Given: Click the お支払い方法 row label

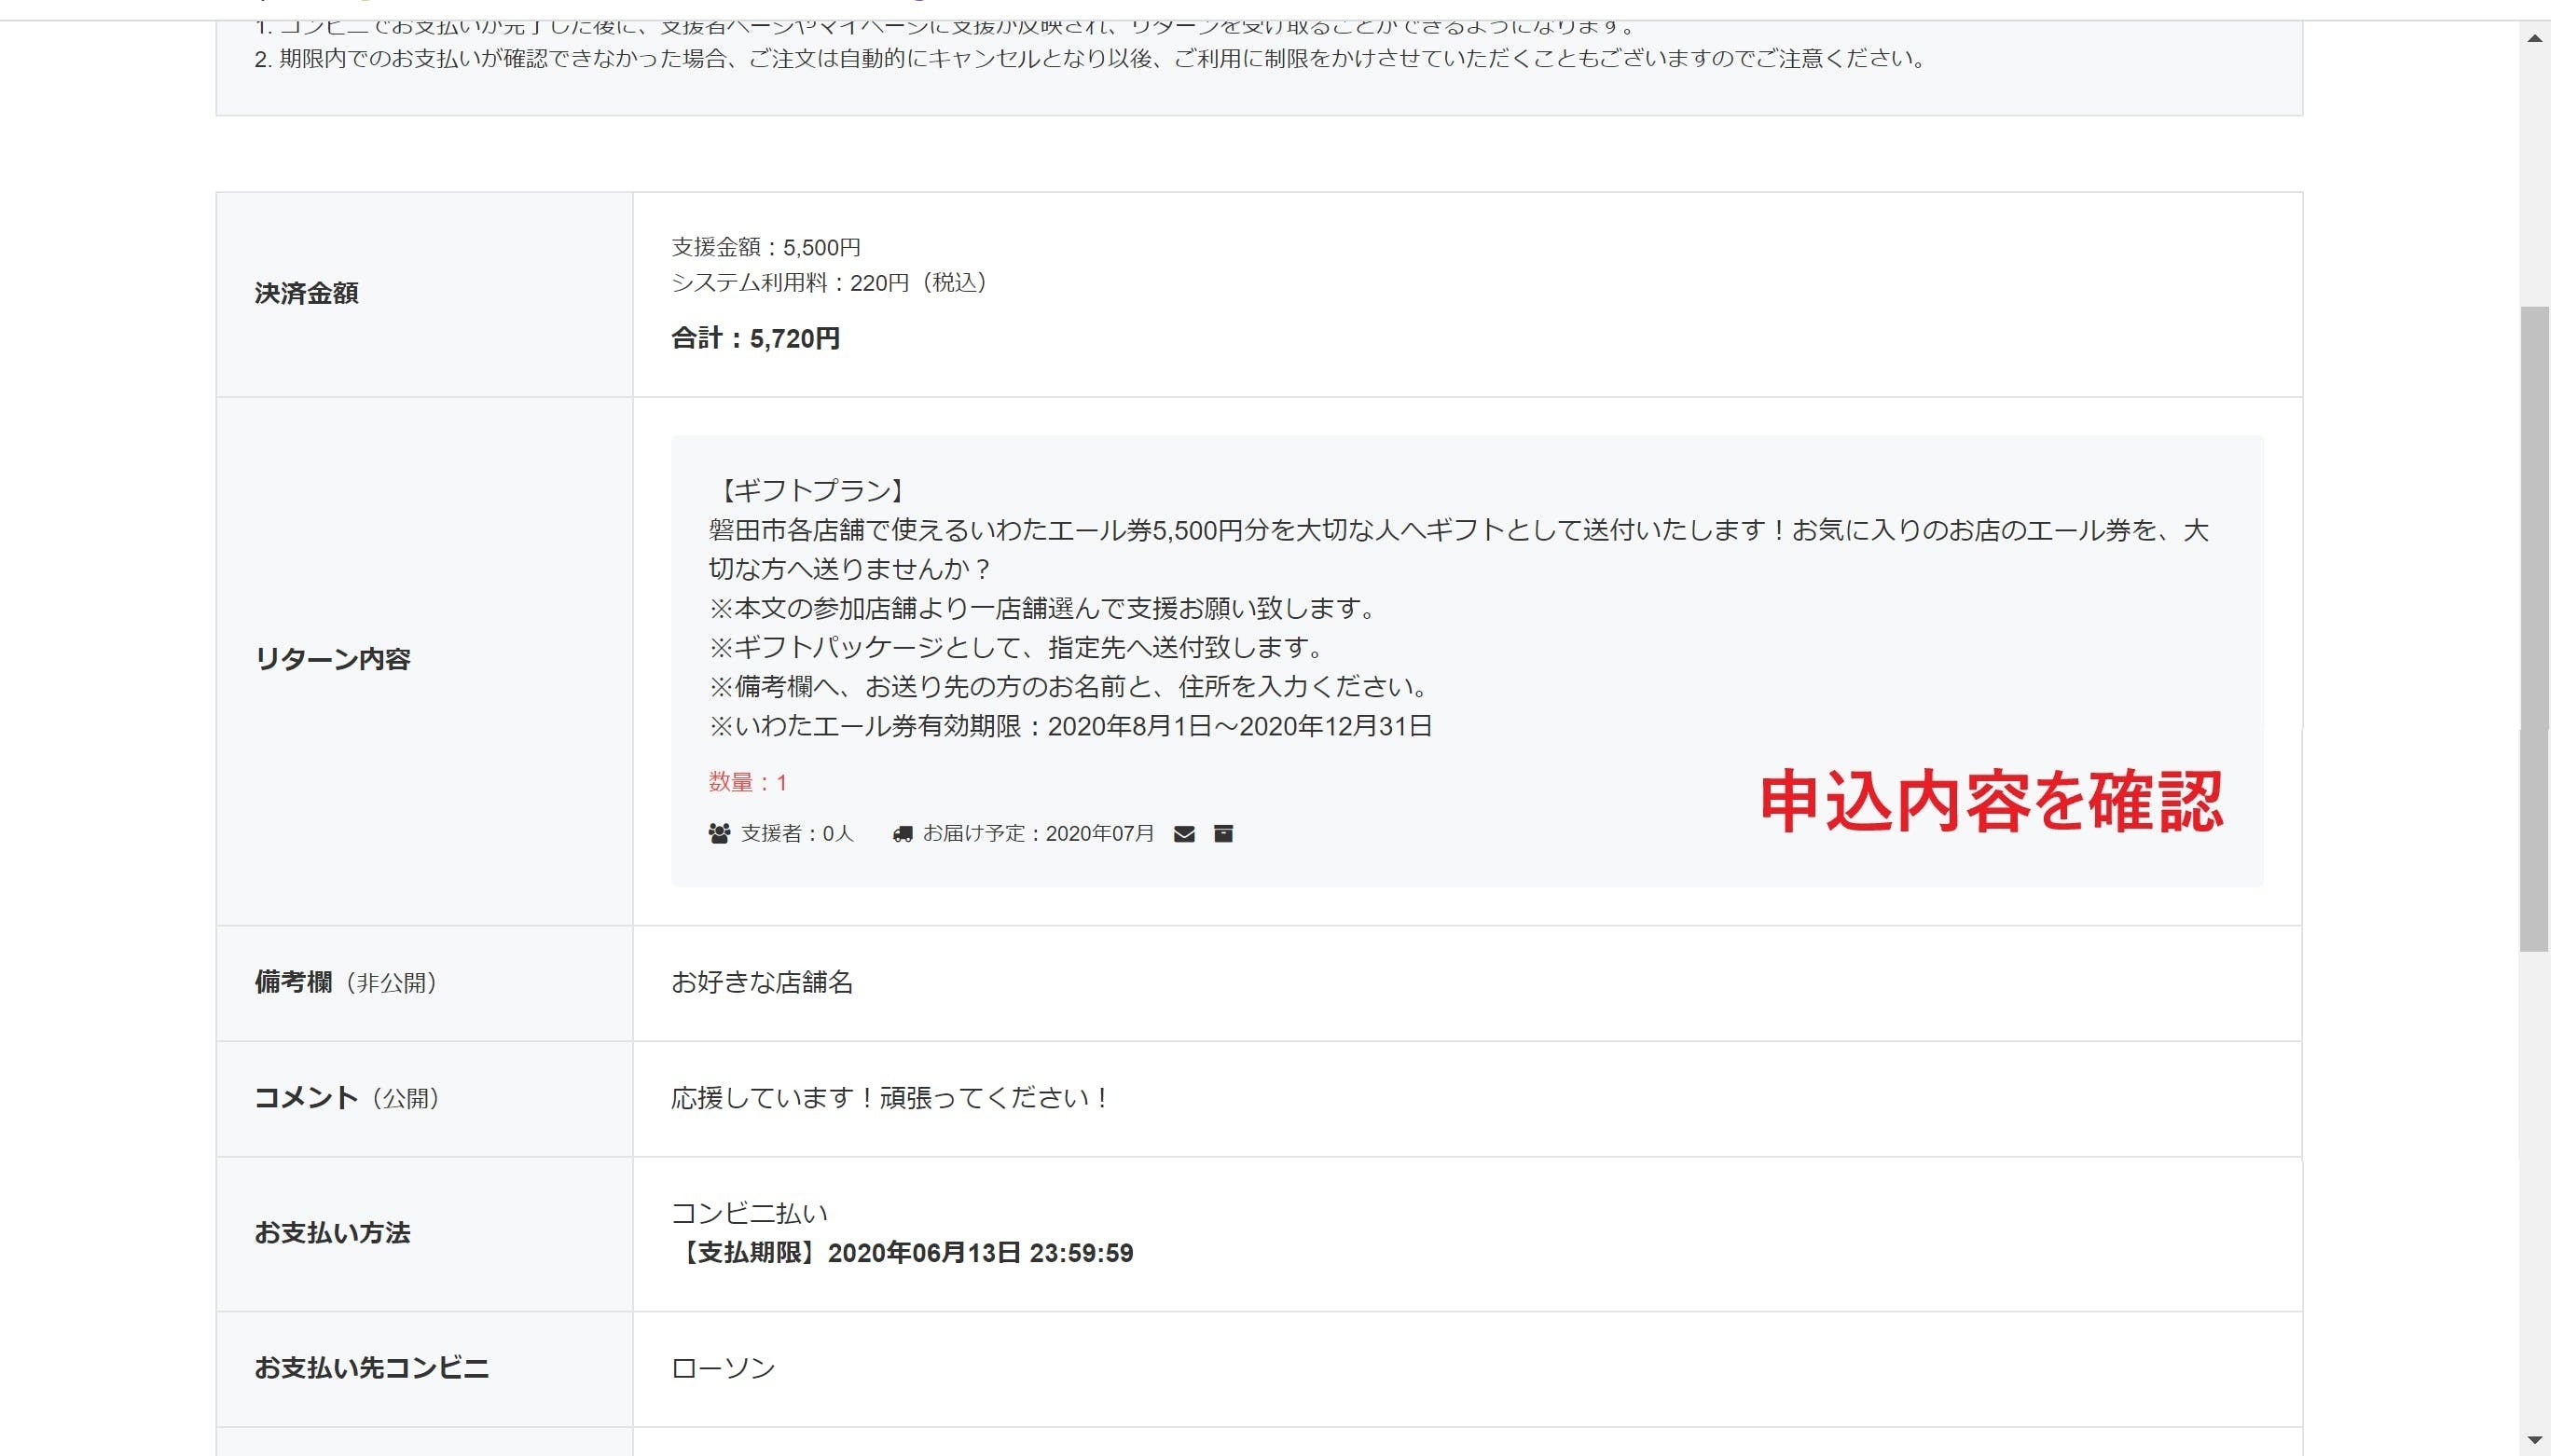Looking at the screenshot, I should [x=332, y=1233].
